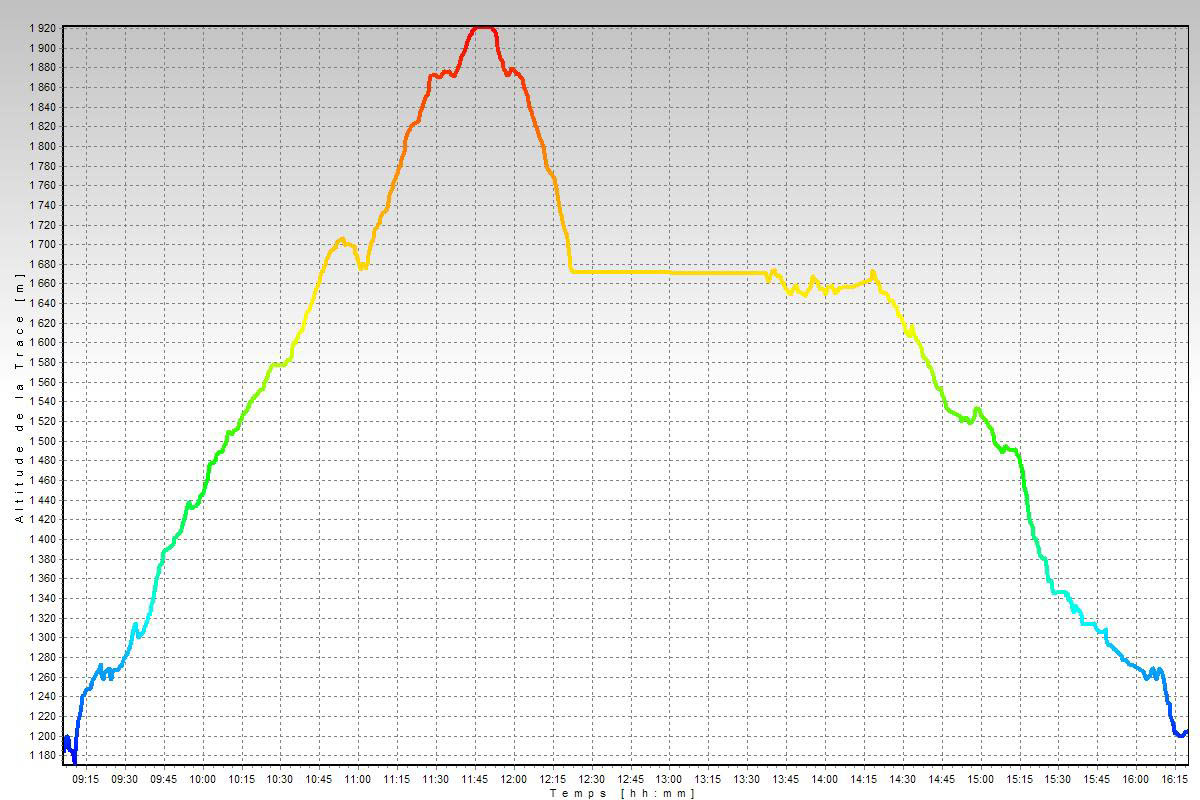Click the 1 180 altitude axis label
The height and width of the screenshot is (800, 1200).
[42, 756]
